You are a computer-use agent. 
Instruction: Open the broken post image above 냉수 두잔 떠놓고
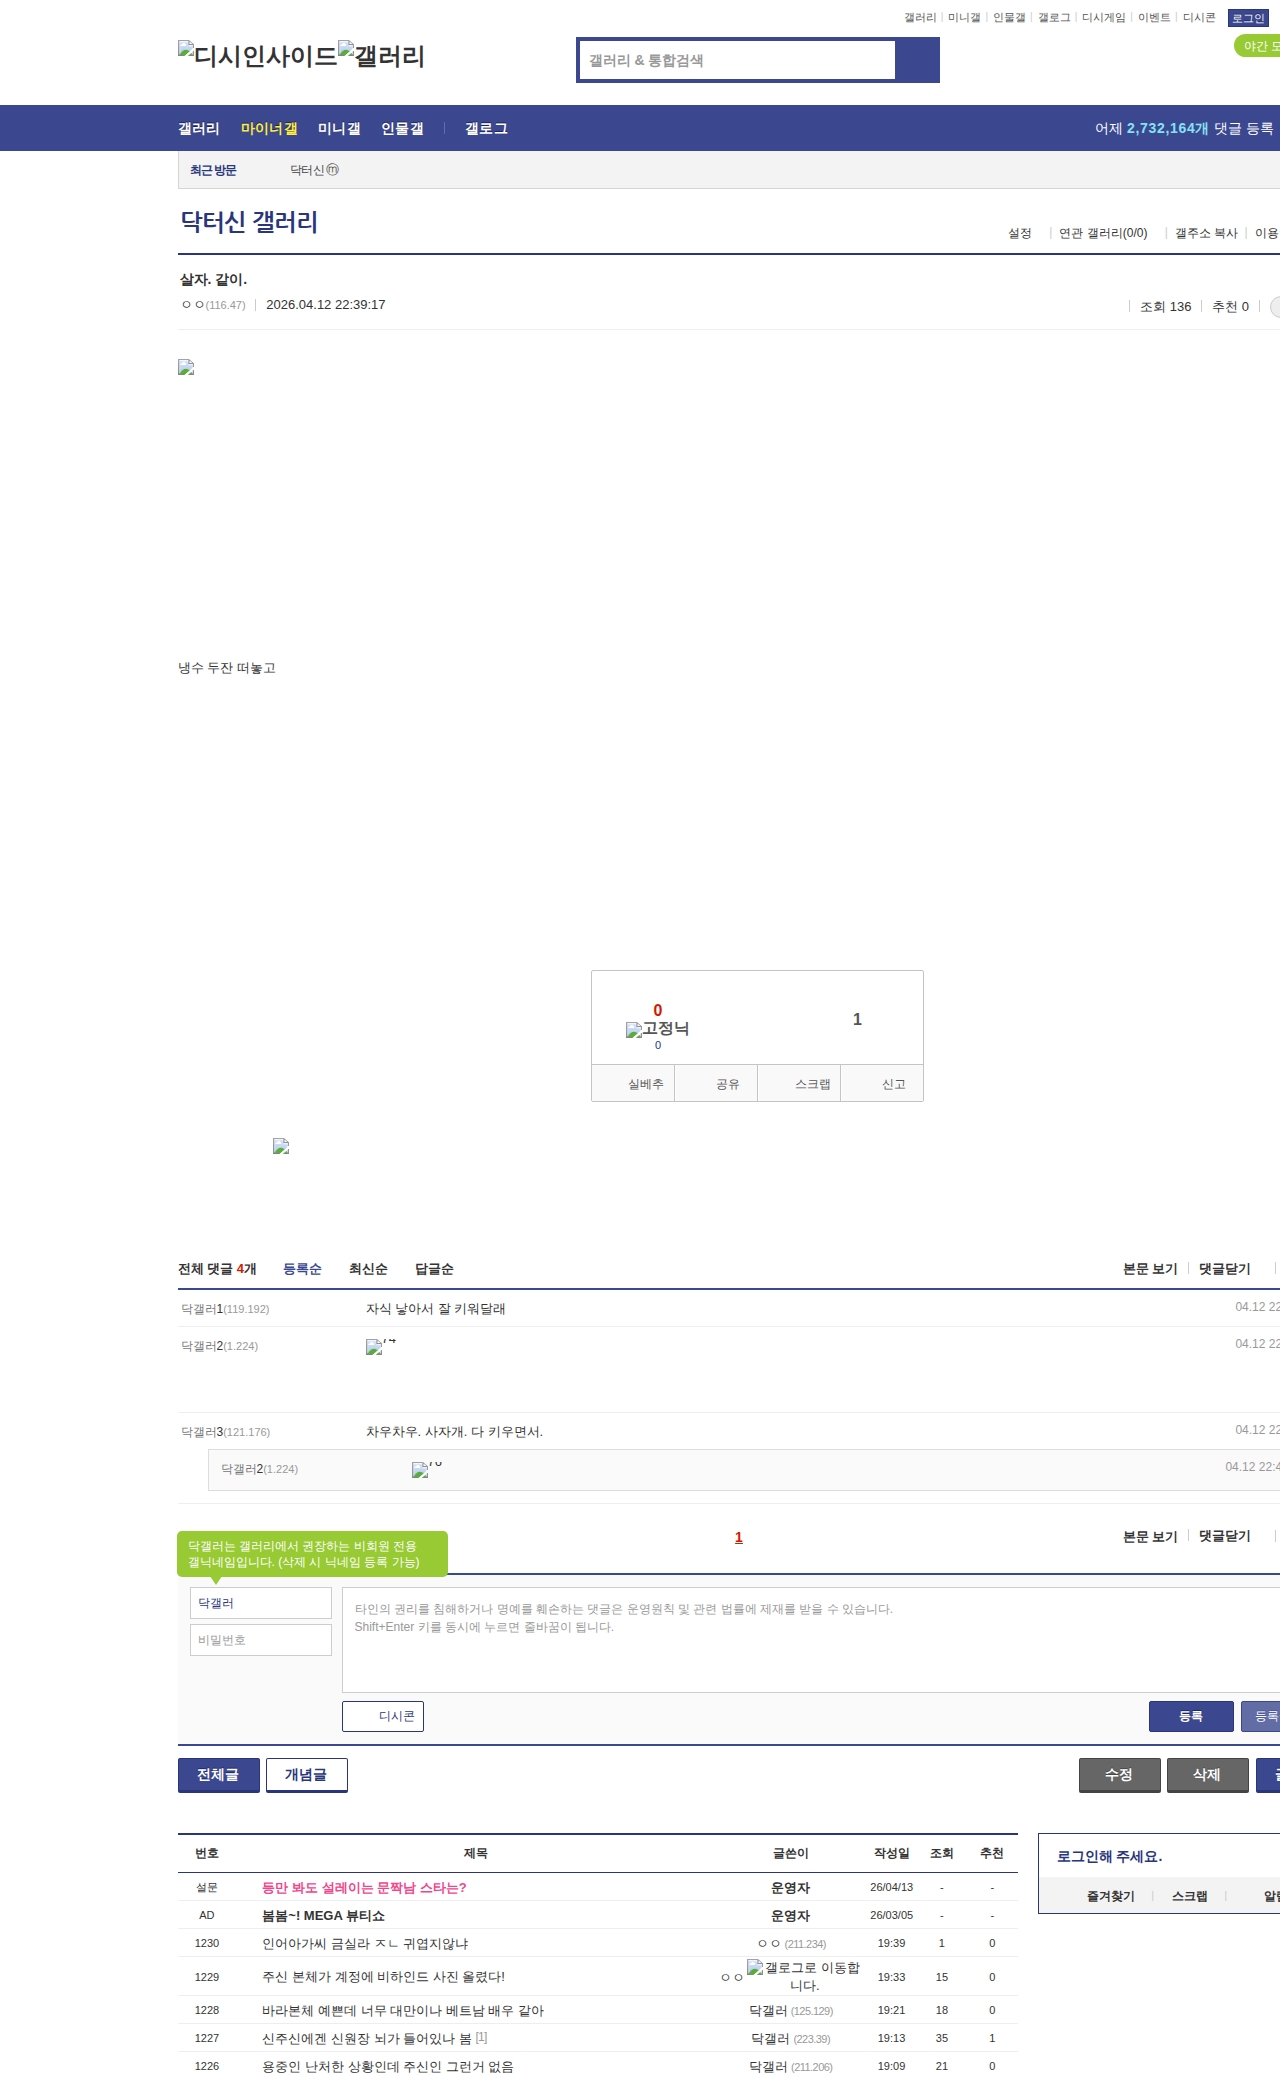(186, 368)
